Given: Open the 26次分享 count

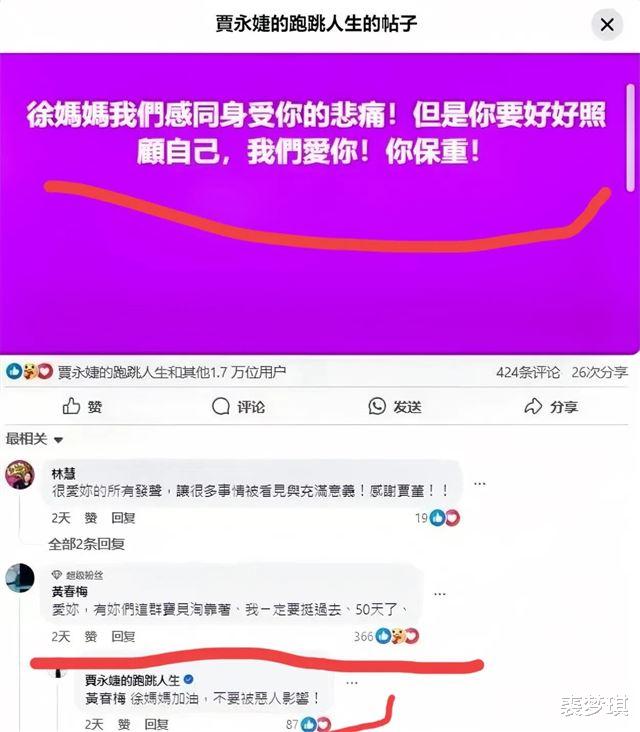Looking at the screenshot, I should (599, 372).
